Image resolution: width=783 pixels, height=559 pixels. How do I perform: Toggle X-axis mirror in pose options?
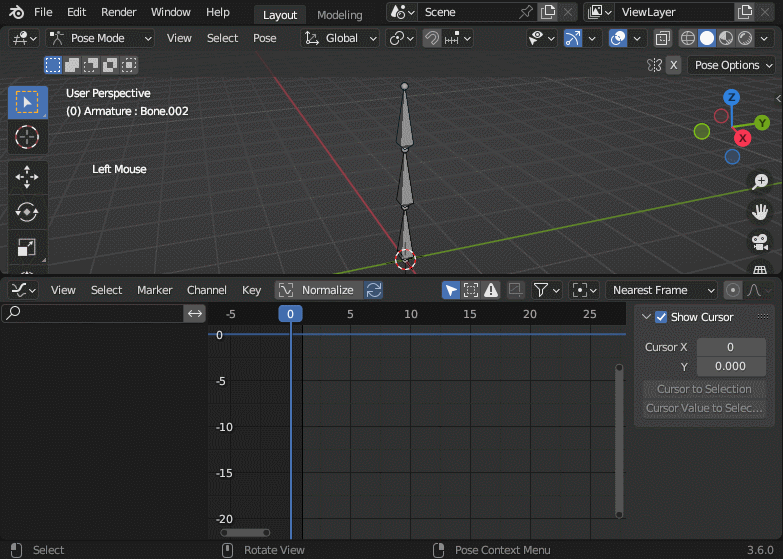(673, 65)
